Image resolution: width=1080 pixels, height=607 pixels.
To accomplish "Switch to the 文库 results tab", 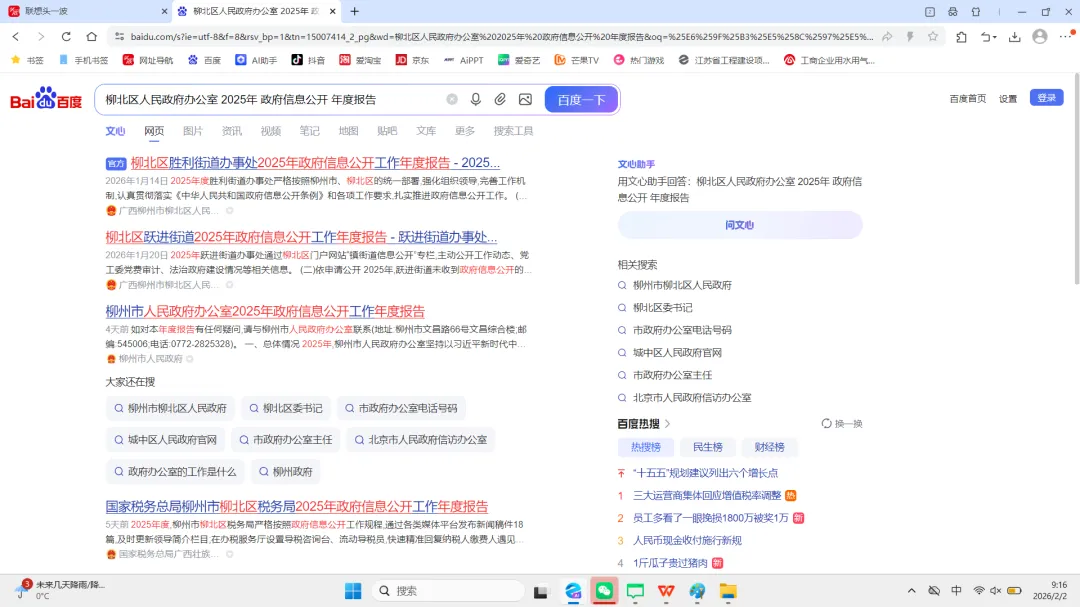I will (426, 131).
